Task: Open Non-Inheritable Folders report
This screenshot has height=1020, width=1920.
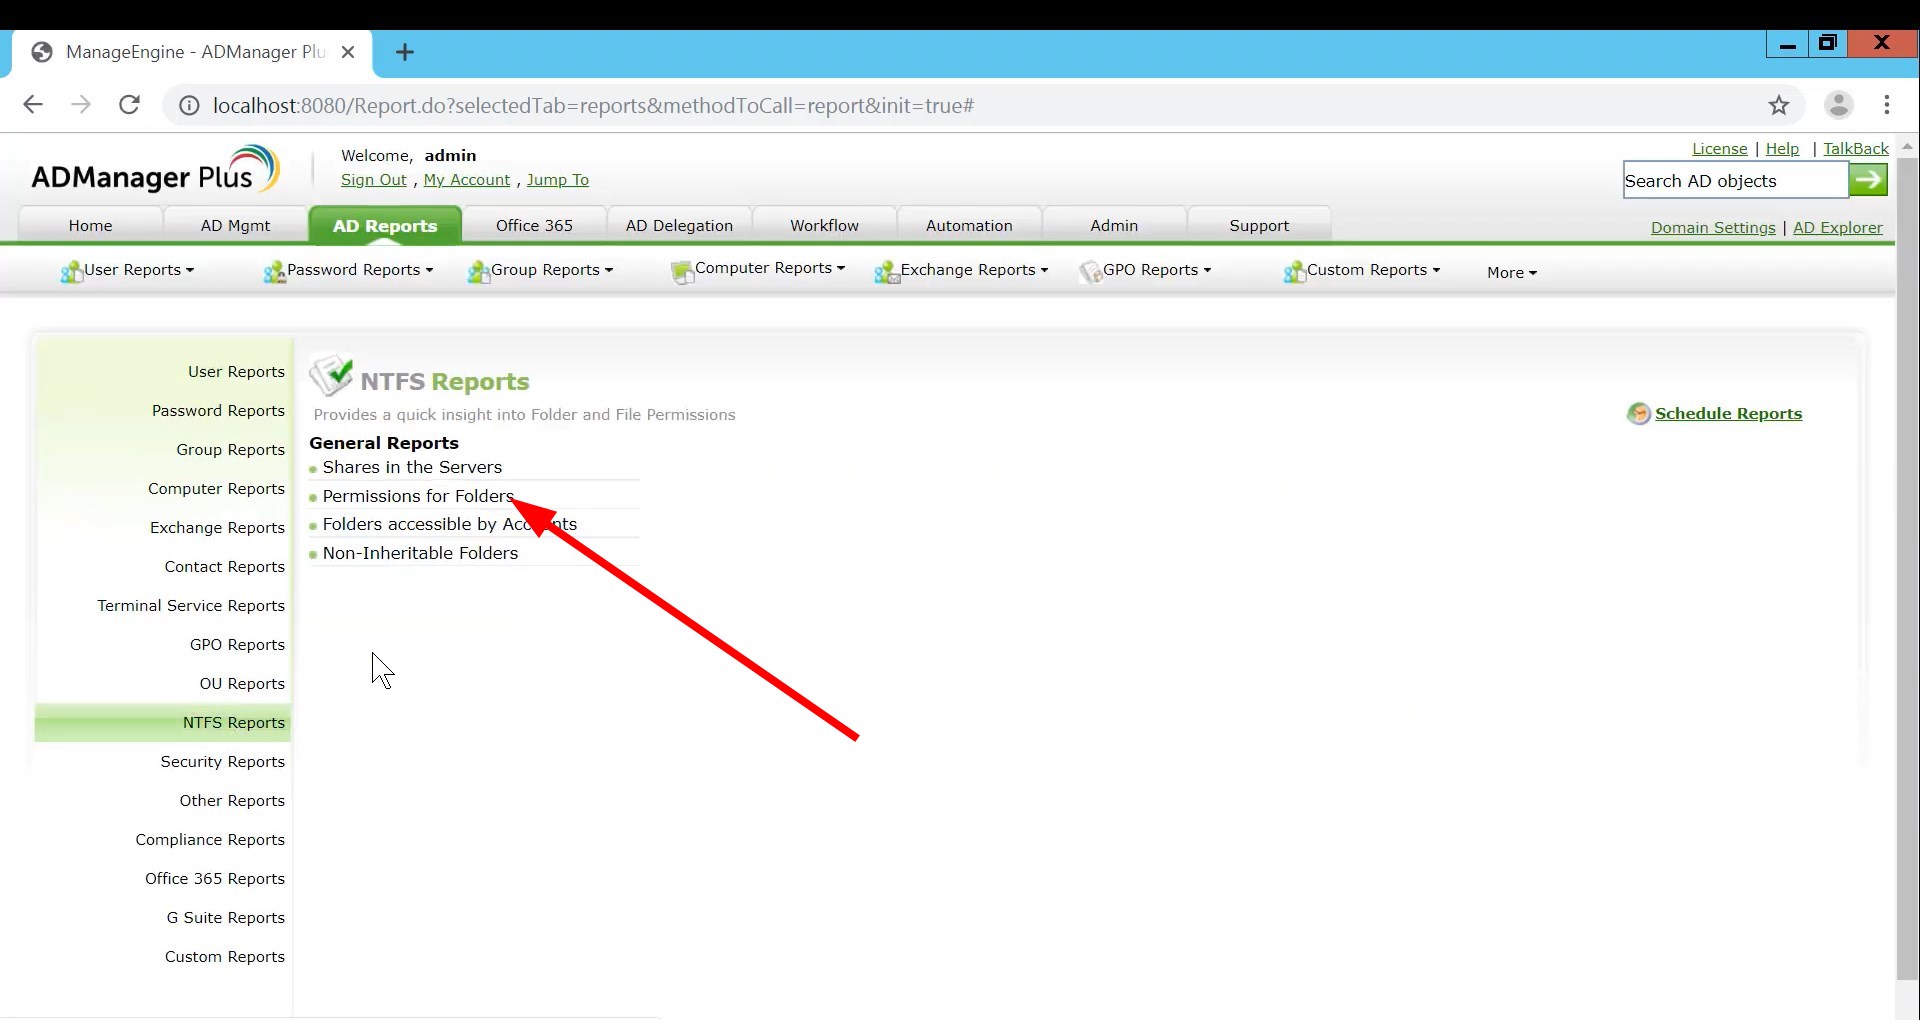Action: [420, 553]
